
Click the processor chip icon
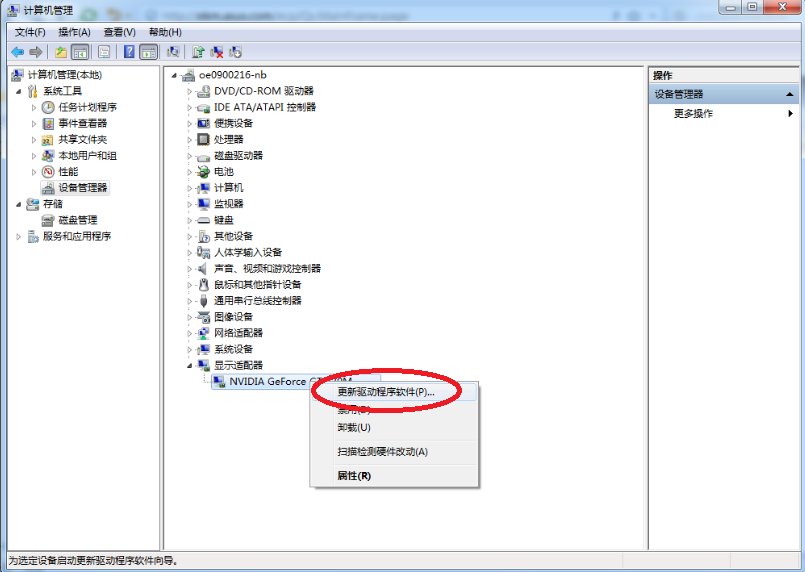pos(203,139)
